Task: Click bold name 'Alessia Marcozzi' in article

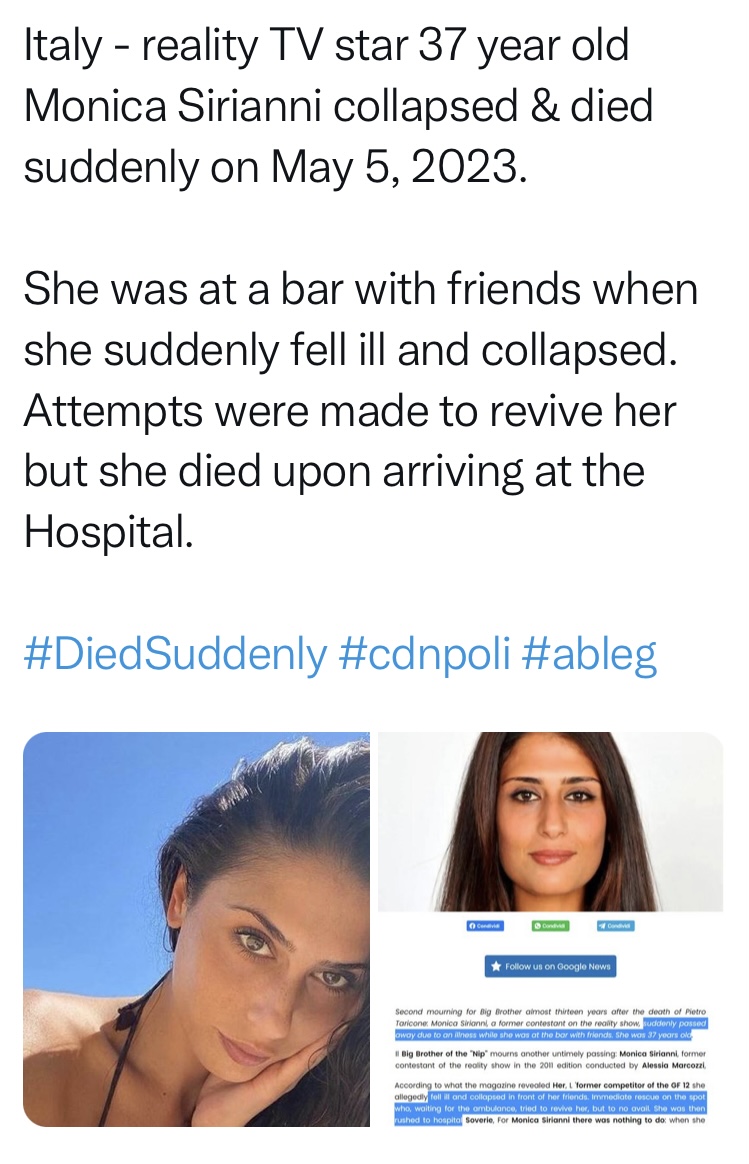Action: pyautogui.click(x=673, y=1066)
